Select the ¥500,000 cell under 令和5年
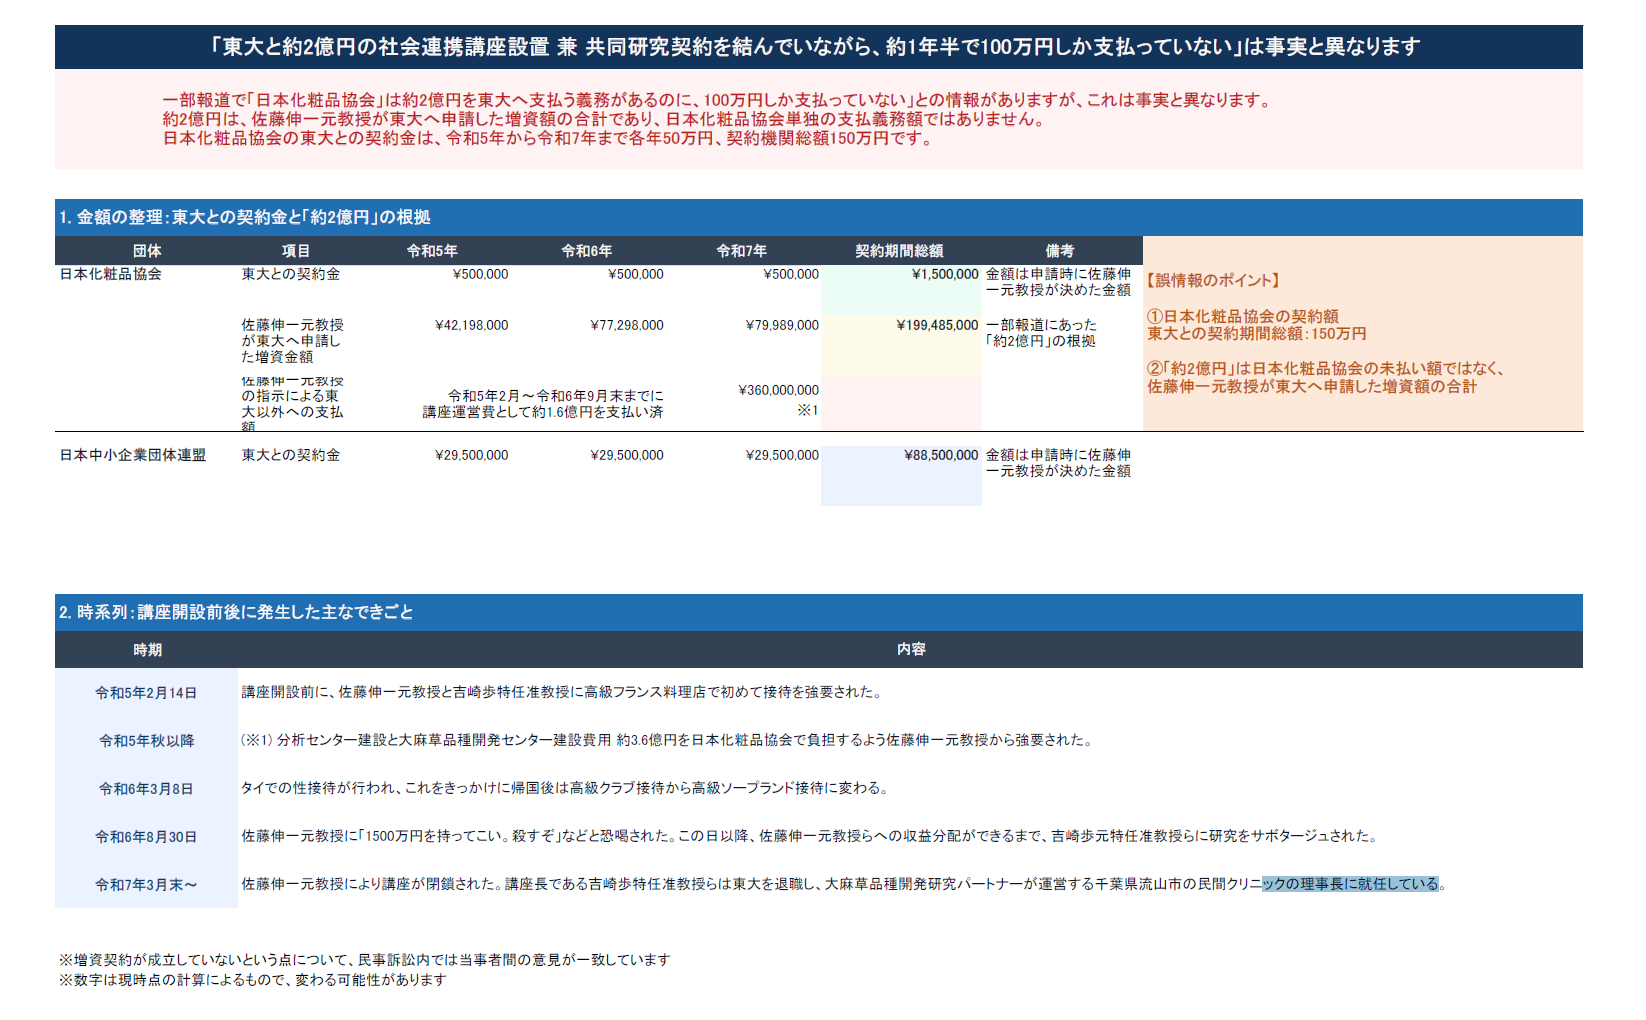Screen dimensions: 1646x1020 point(481,274)
